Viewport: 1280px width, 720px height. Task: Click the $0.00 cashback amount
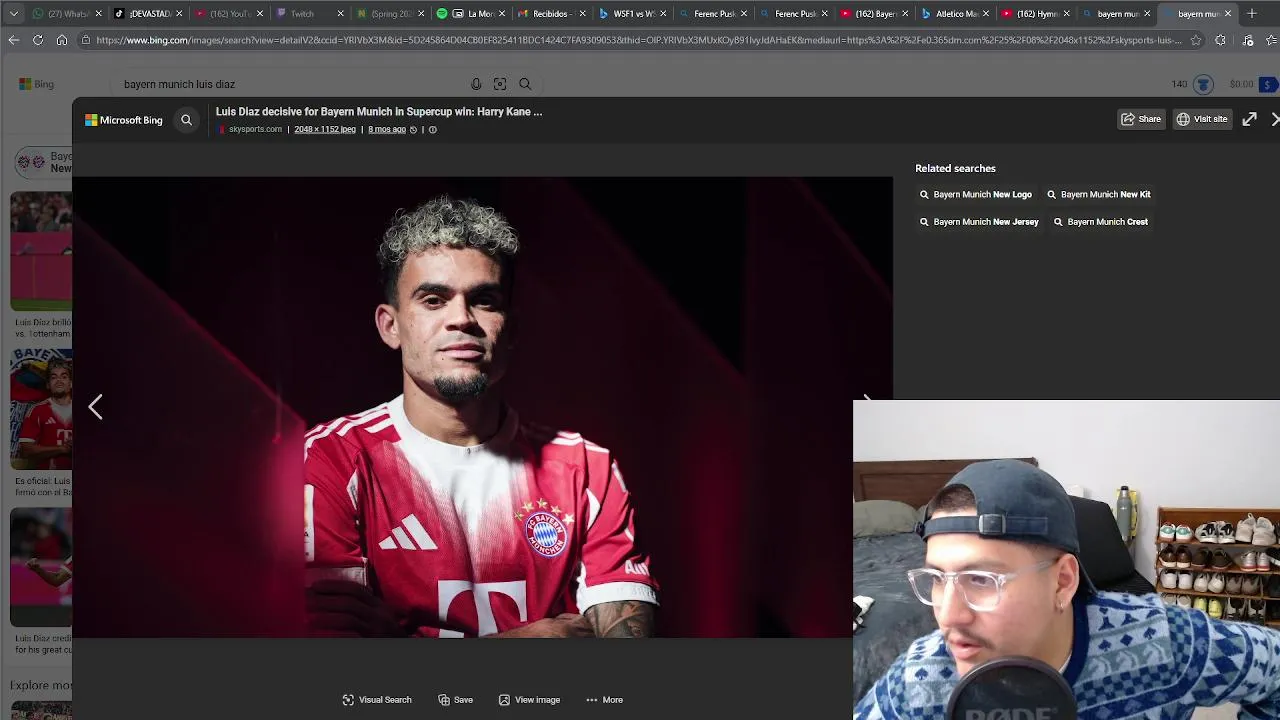1241,84
